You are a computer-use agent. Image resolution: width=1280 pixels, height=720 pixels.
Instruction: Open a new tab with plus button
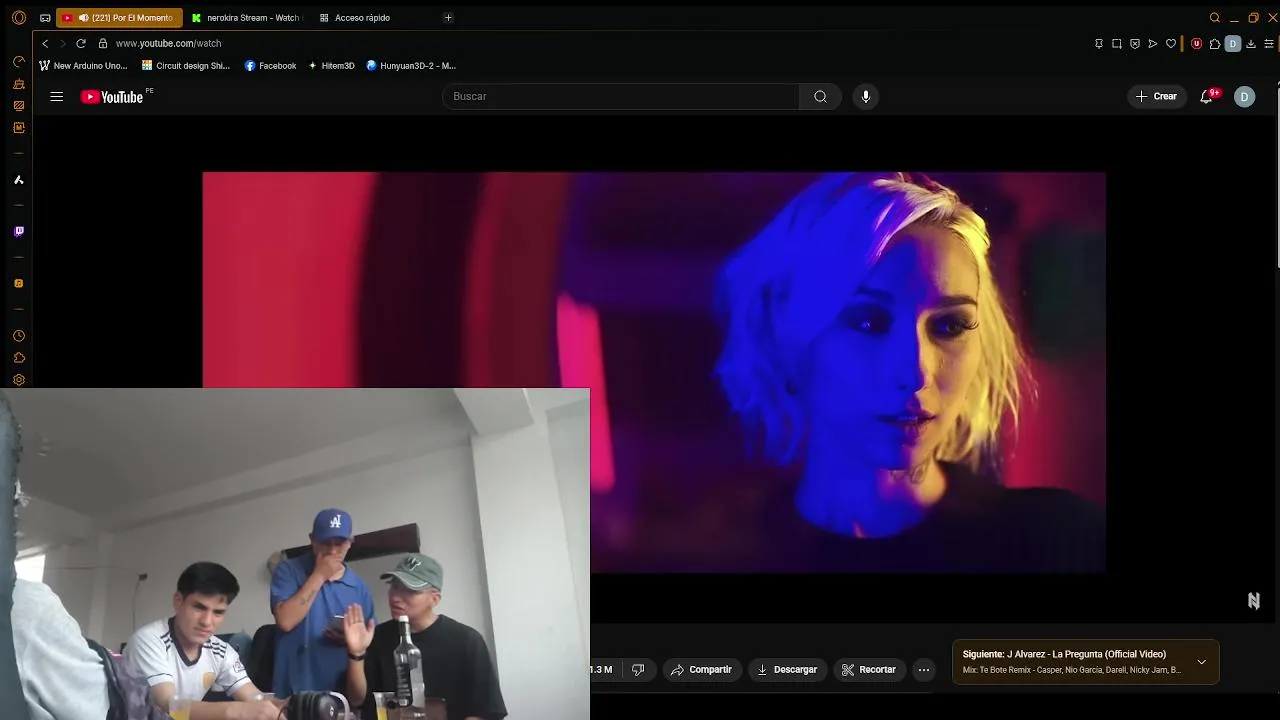[x=448, y=18]
